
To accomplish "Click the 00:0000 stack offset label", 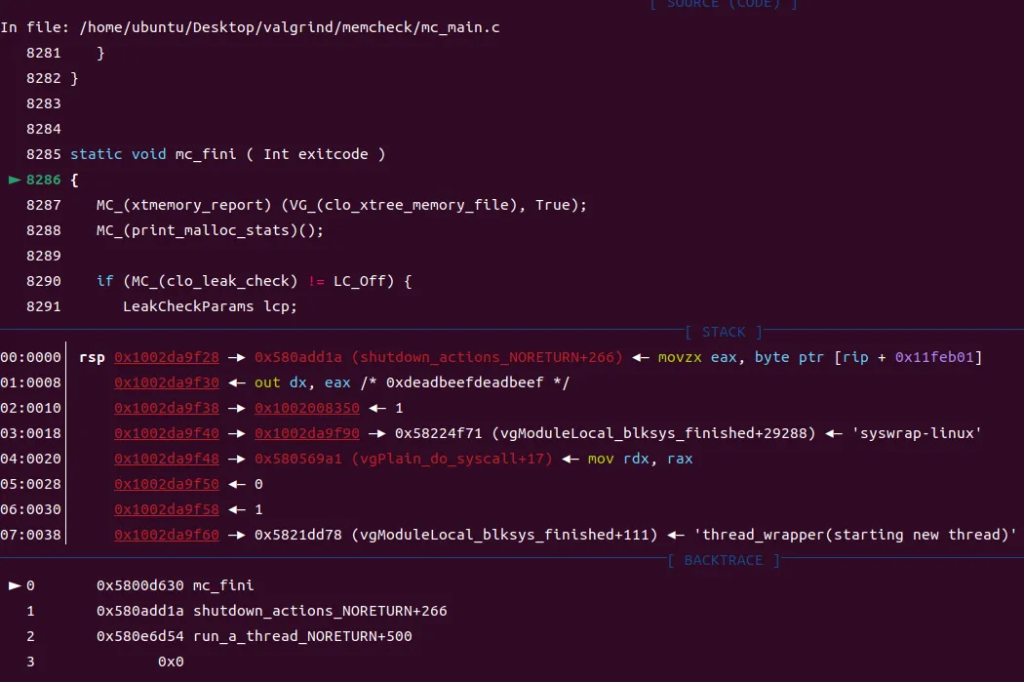I will (x=30, y=357).
